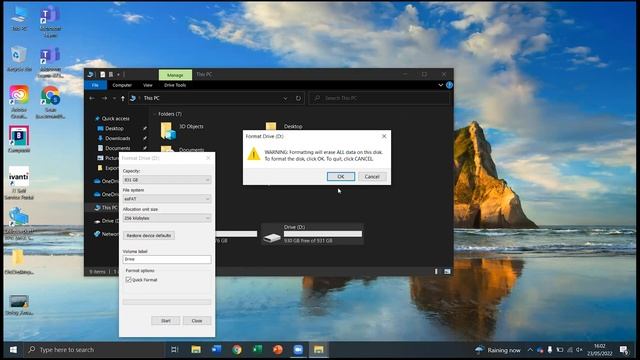Open This PC desktop icon
Screen dimensions: 640x360
click(19, 18)
